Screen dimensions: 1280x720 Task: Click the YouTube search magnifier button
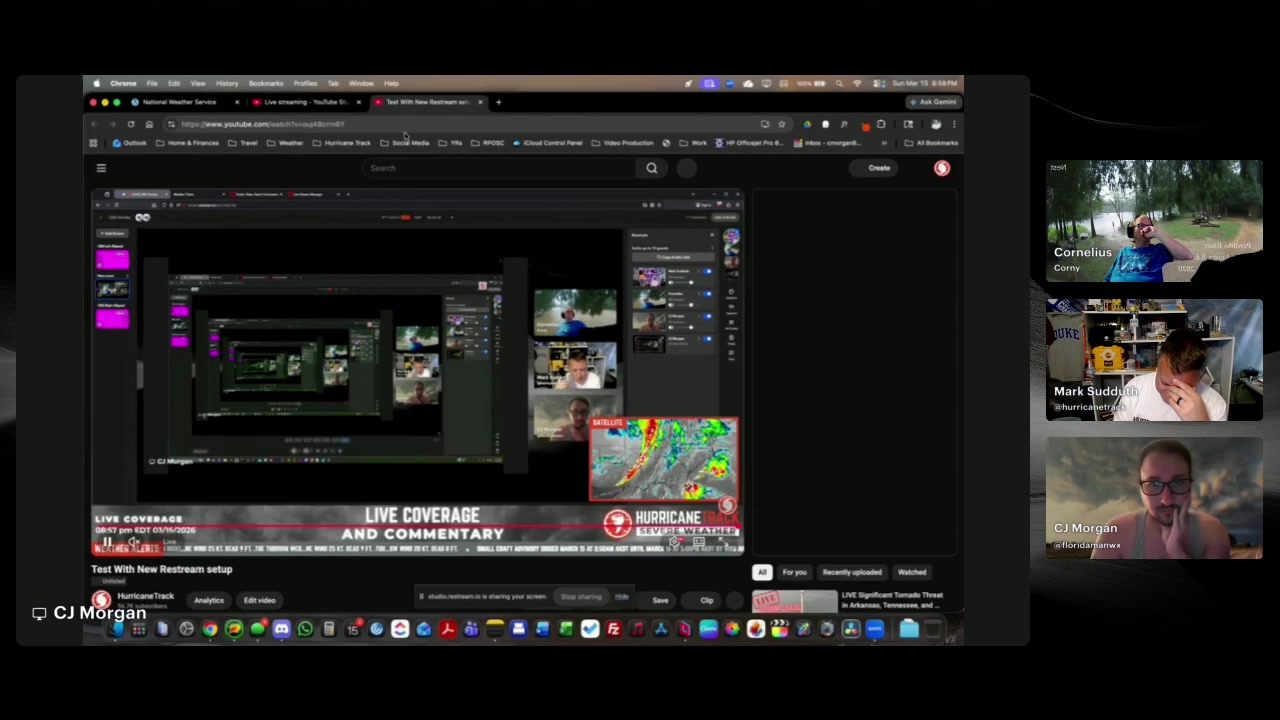[652, 168]
